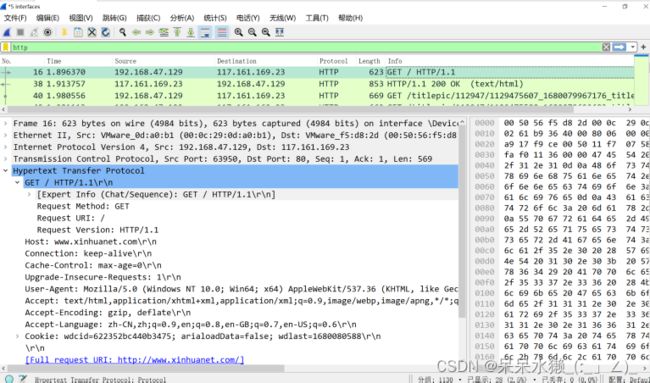Clear the http display filter with X button
The image size is (650, 383).
pos(606,47)
